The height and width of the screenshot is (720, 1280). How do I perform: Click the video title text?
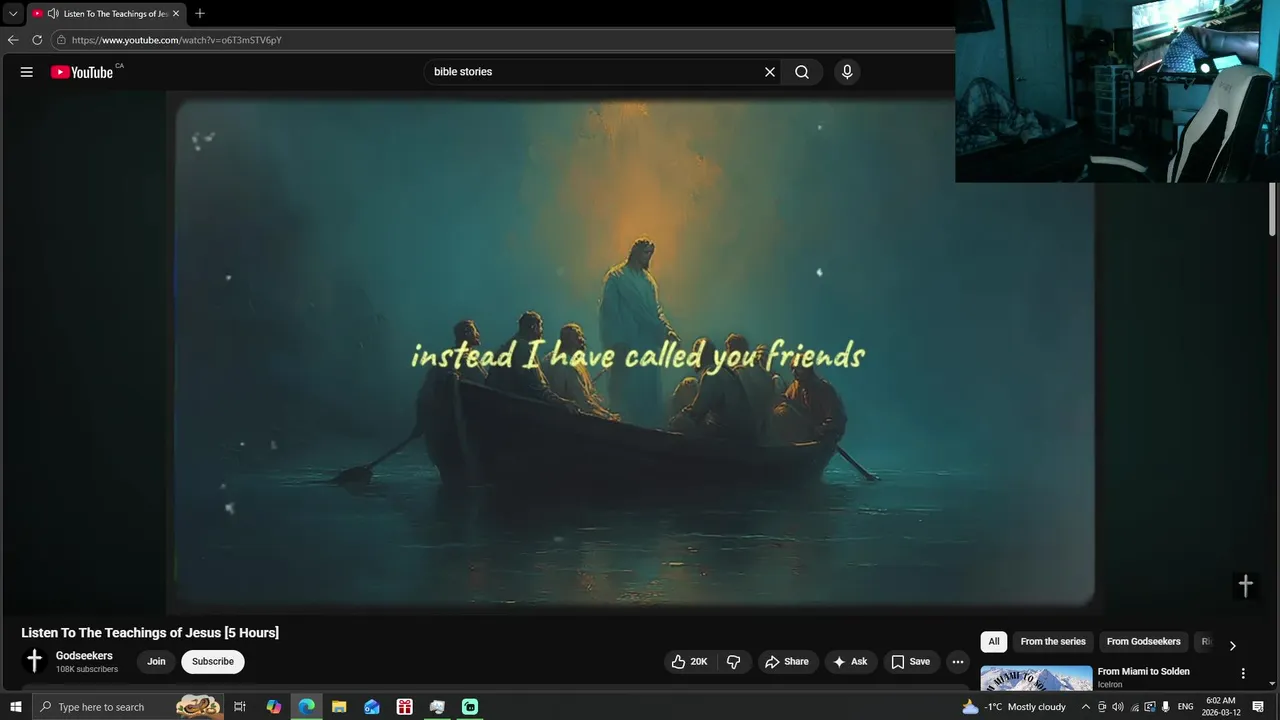coord(150,632)
